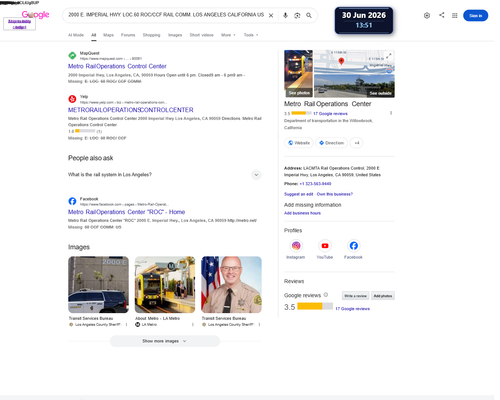Click the date and time overlay widget
This screenshot has height=400, width=500.
364,20
